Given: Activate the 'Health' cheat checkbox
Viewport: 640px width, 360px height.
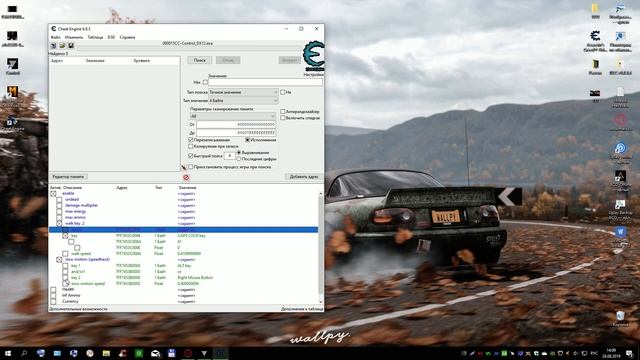Looking at the screenshot, I should [x=53, y=289].
